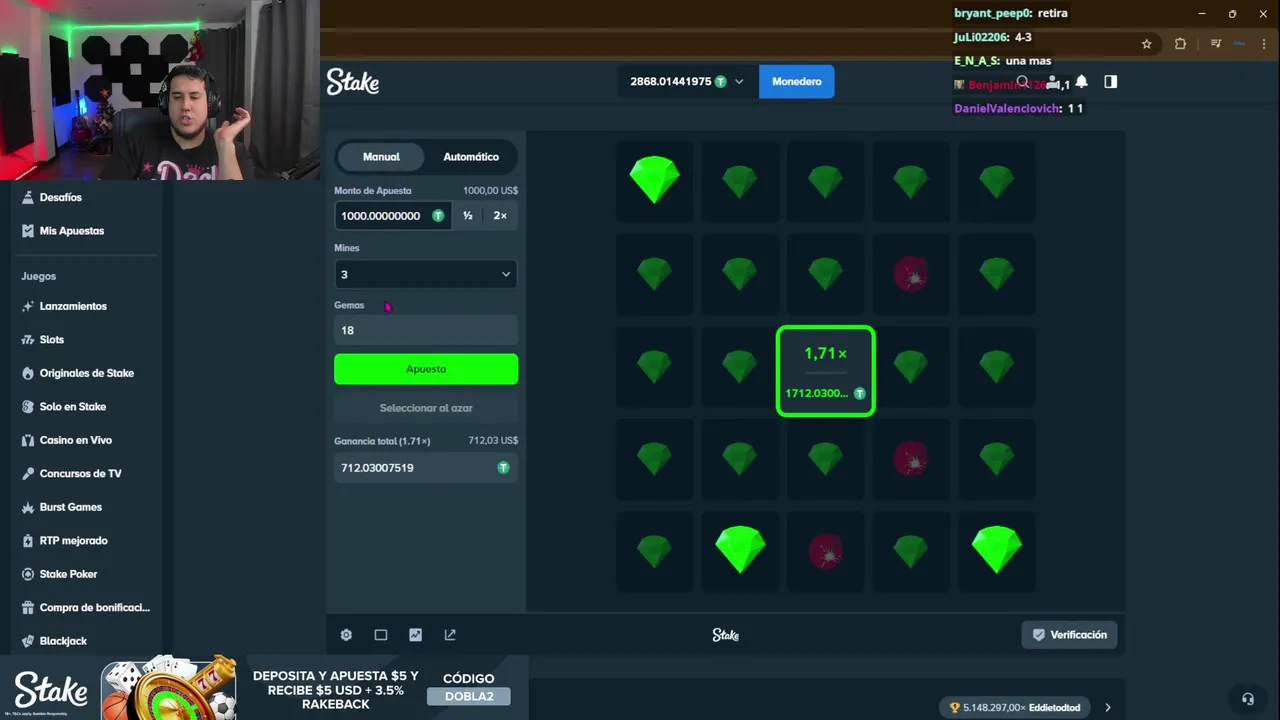Click the 5.148.297,00× Eddietodtod entry
This screenshot has width=1280, height=720.
[1015, 708]
